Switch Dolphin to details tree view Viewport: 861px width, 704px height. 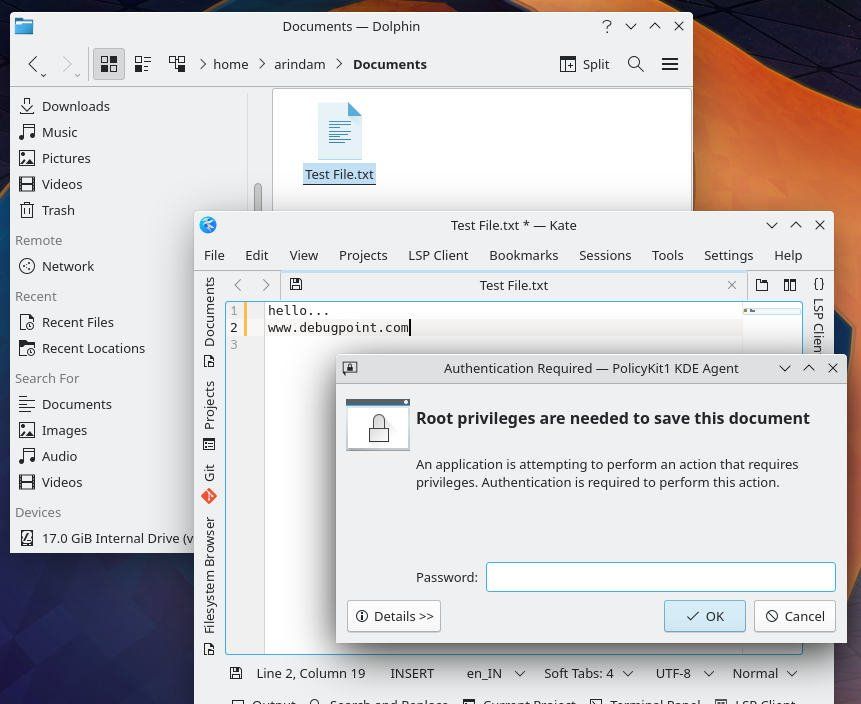coord(177,64)
